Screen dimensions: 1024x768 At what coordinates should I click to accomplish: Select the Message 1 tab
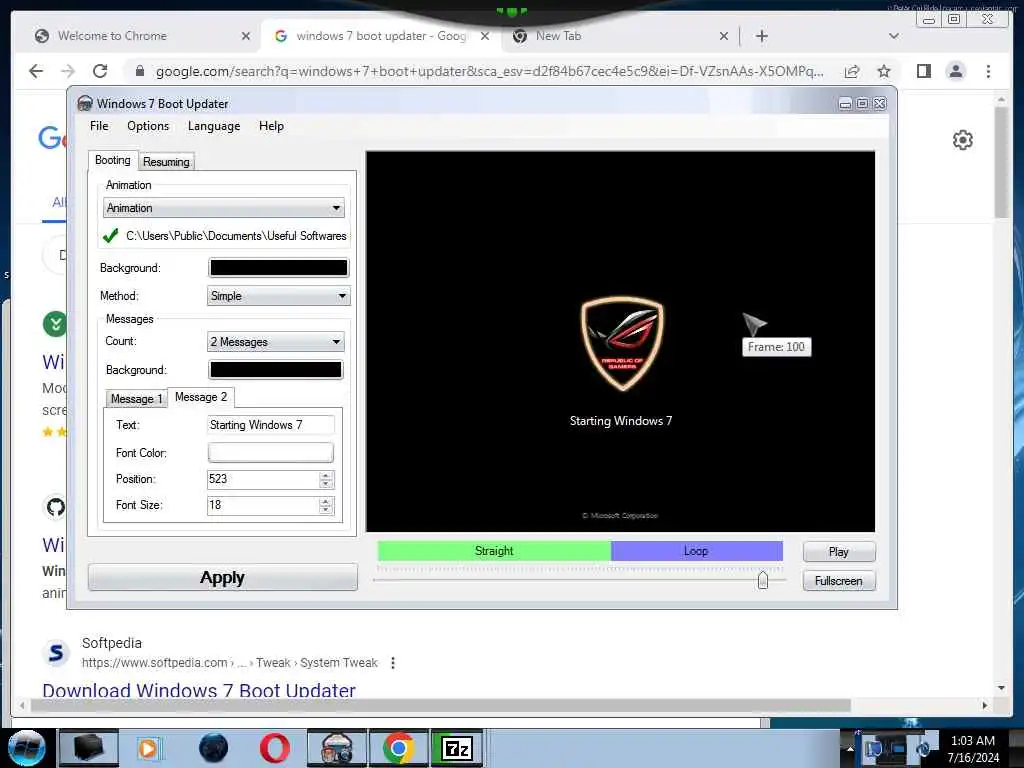[x=136, y=398]
